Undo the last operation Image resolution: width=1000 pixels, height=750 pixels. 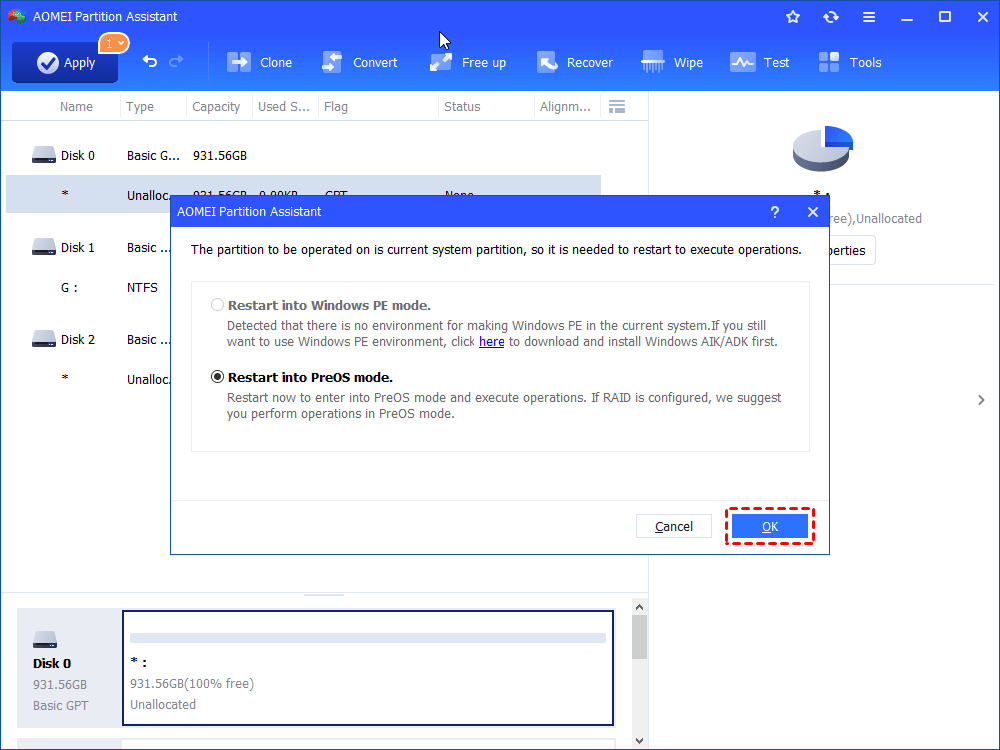click(149, 61)
